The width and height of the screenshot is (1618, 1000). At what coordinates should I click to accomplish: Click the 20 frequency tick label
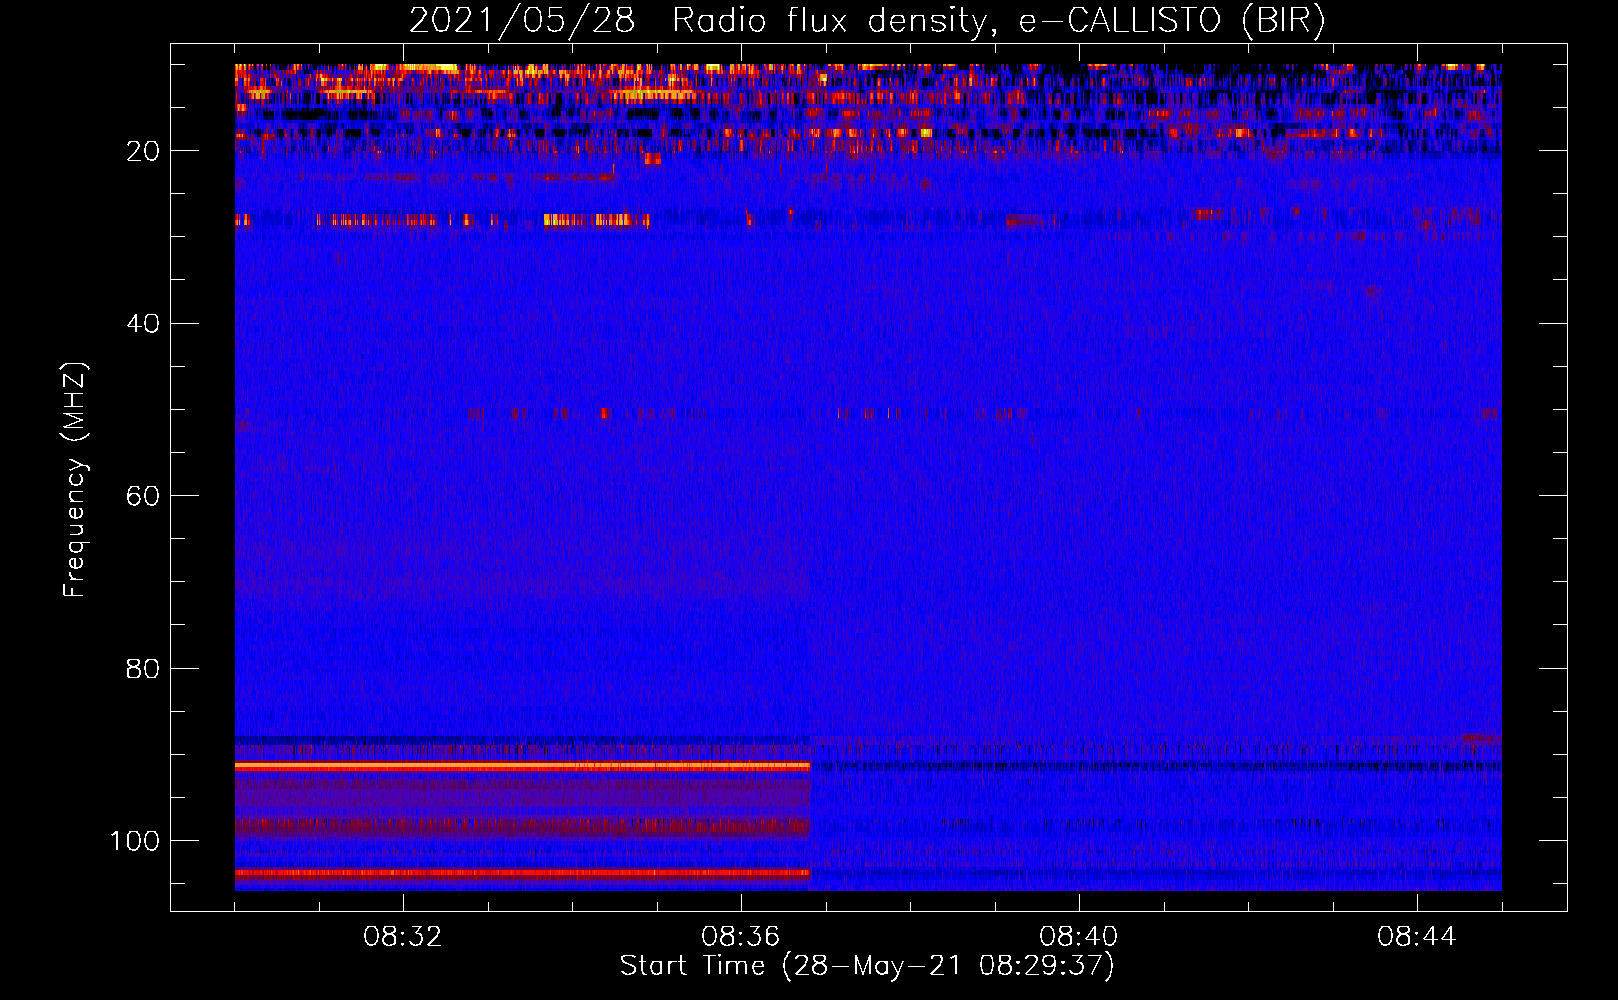pyautogui.click(x=143, y=151)
